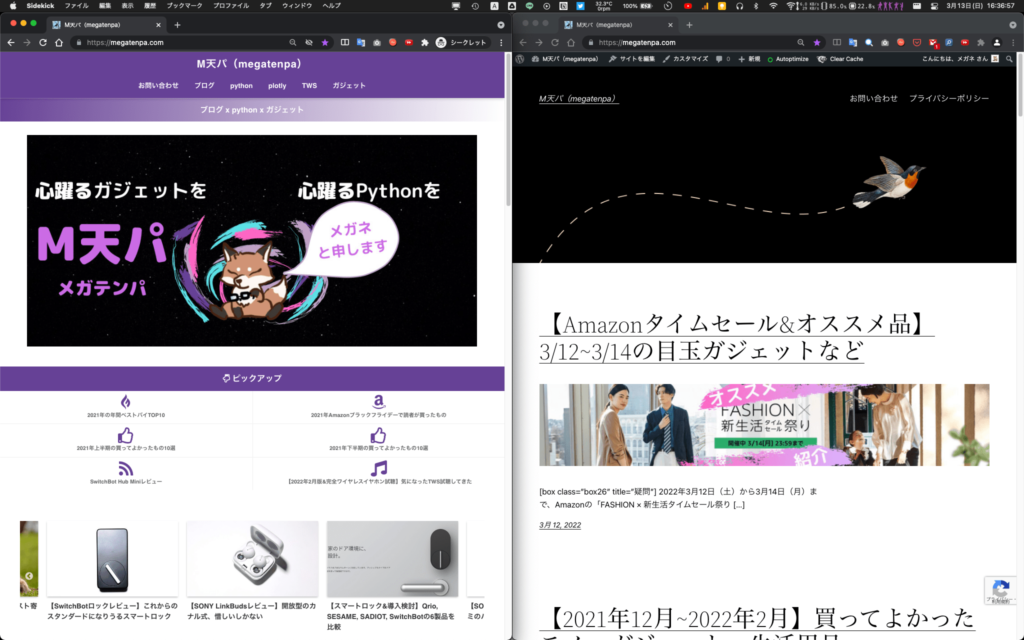Open the WordPress logo menu in admin bar
The height and width of the screenshot is (640, 1024).
(520, 59)
